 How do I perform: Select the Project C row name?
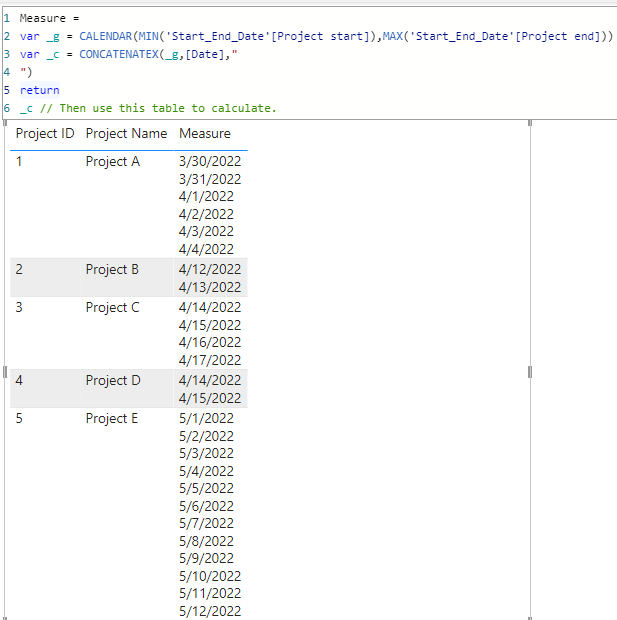tap(113, 307)
